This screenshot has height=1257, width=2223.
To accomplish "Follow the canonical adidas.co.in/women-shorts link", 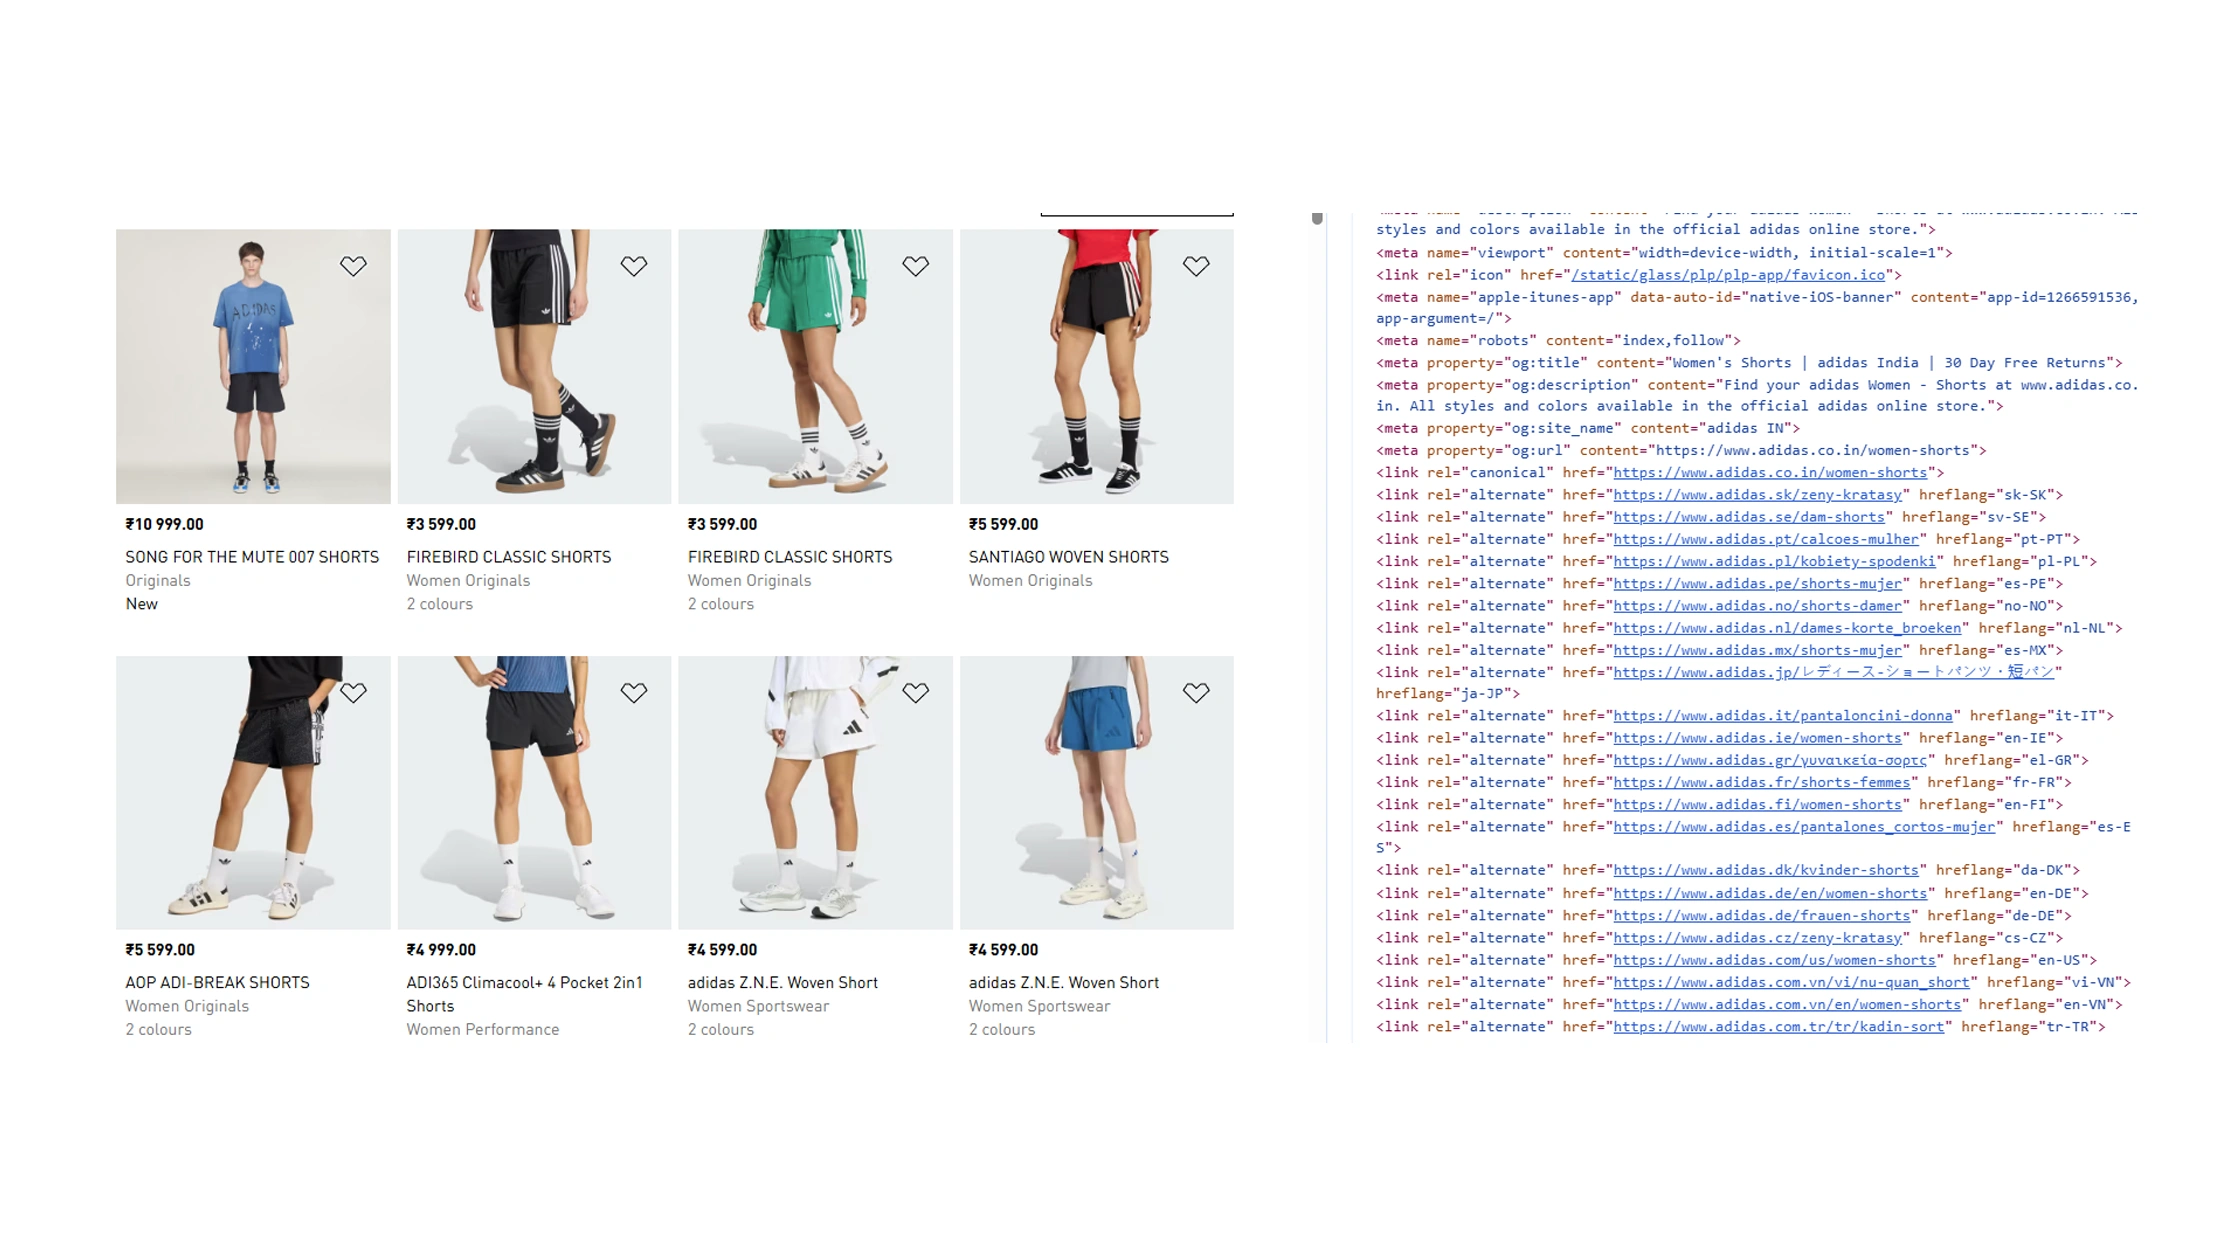I will [x=1769, y=473].
